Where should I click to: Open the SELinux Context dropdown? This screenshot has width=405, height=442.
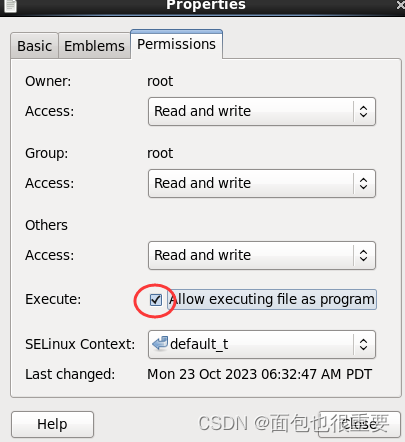[262, 344]
